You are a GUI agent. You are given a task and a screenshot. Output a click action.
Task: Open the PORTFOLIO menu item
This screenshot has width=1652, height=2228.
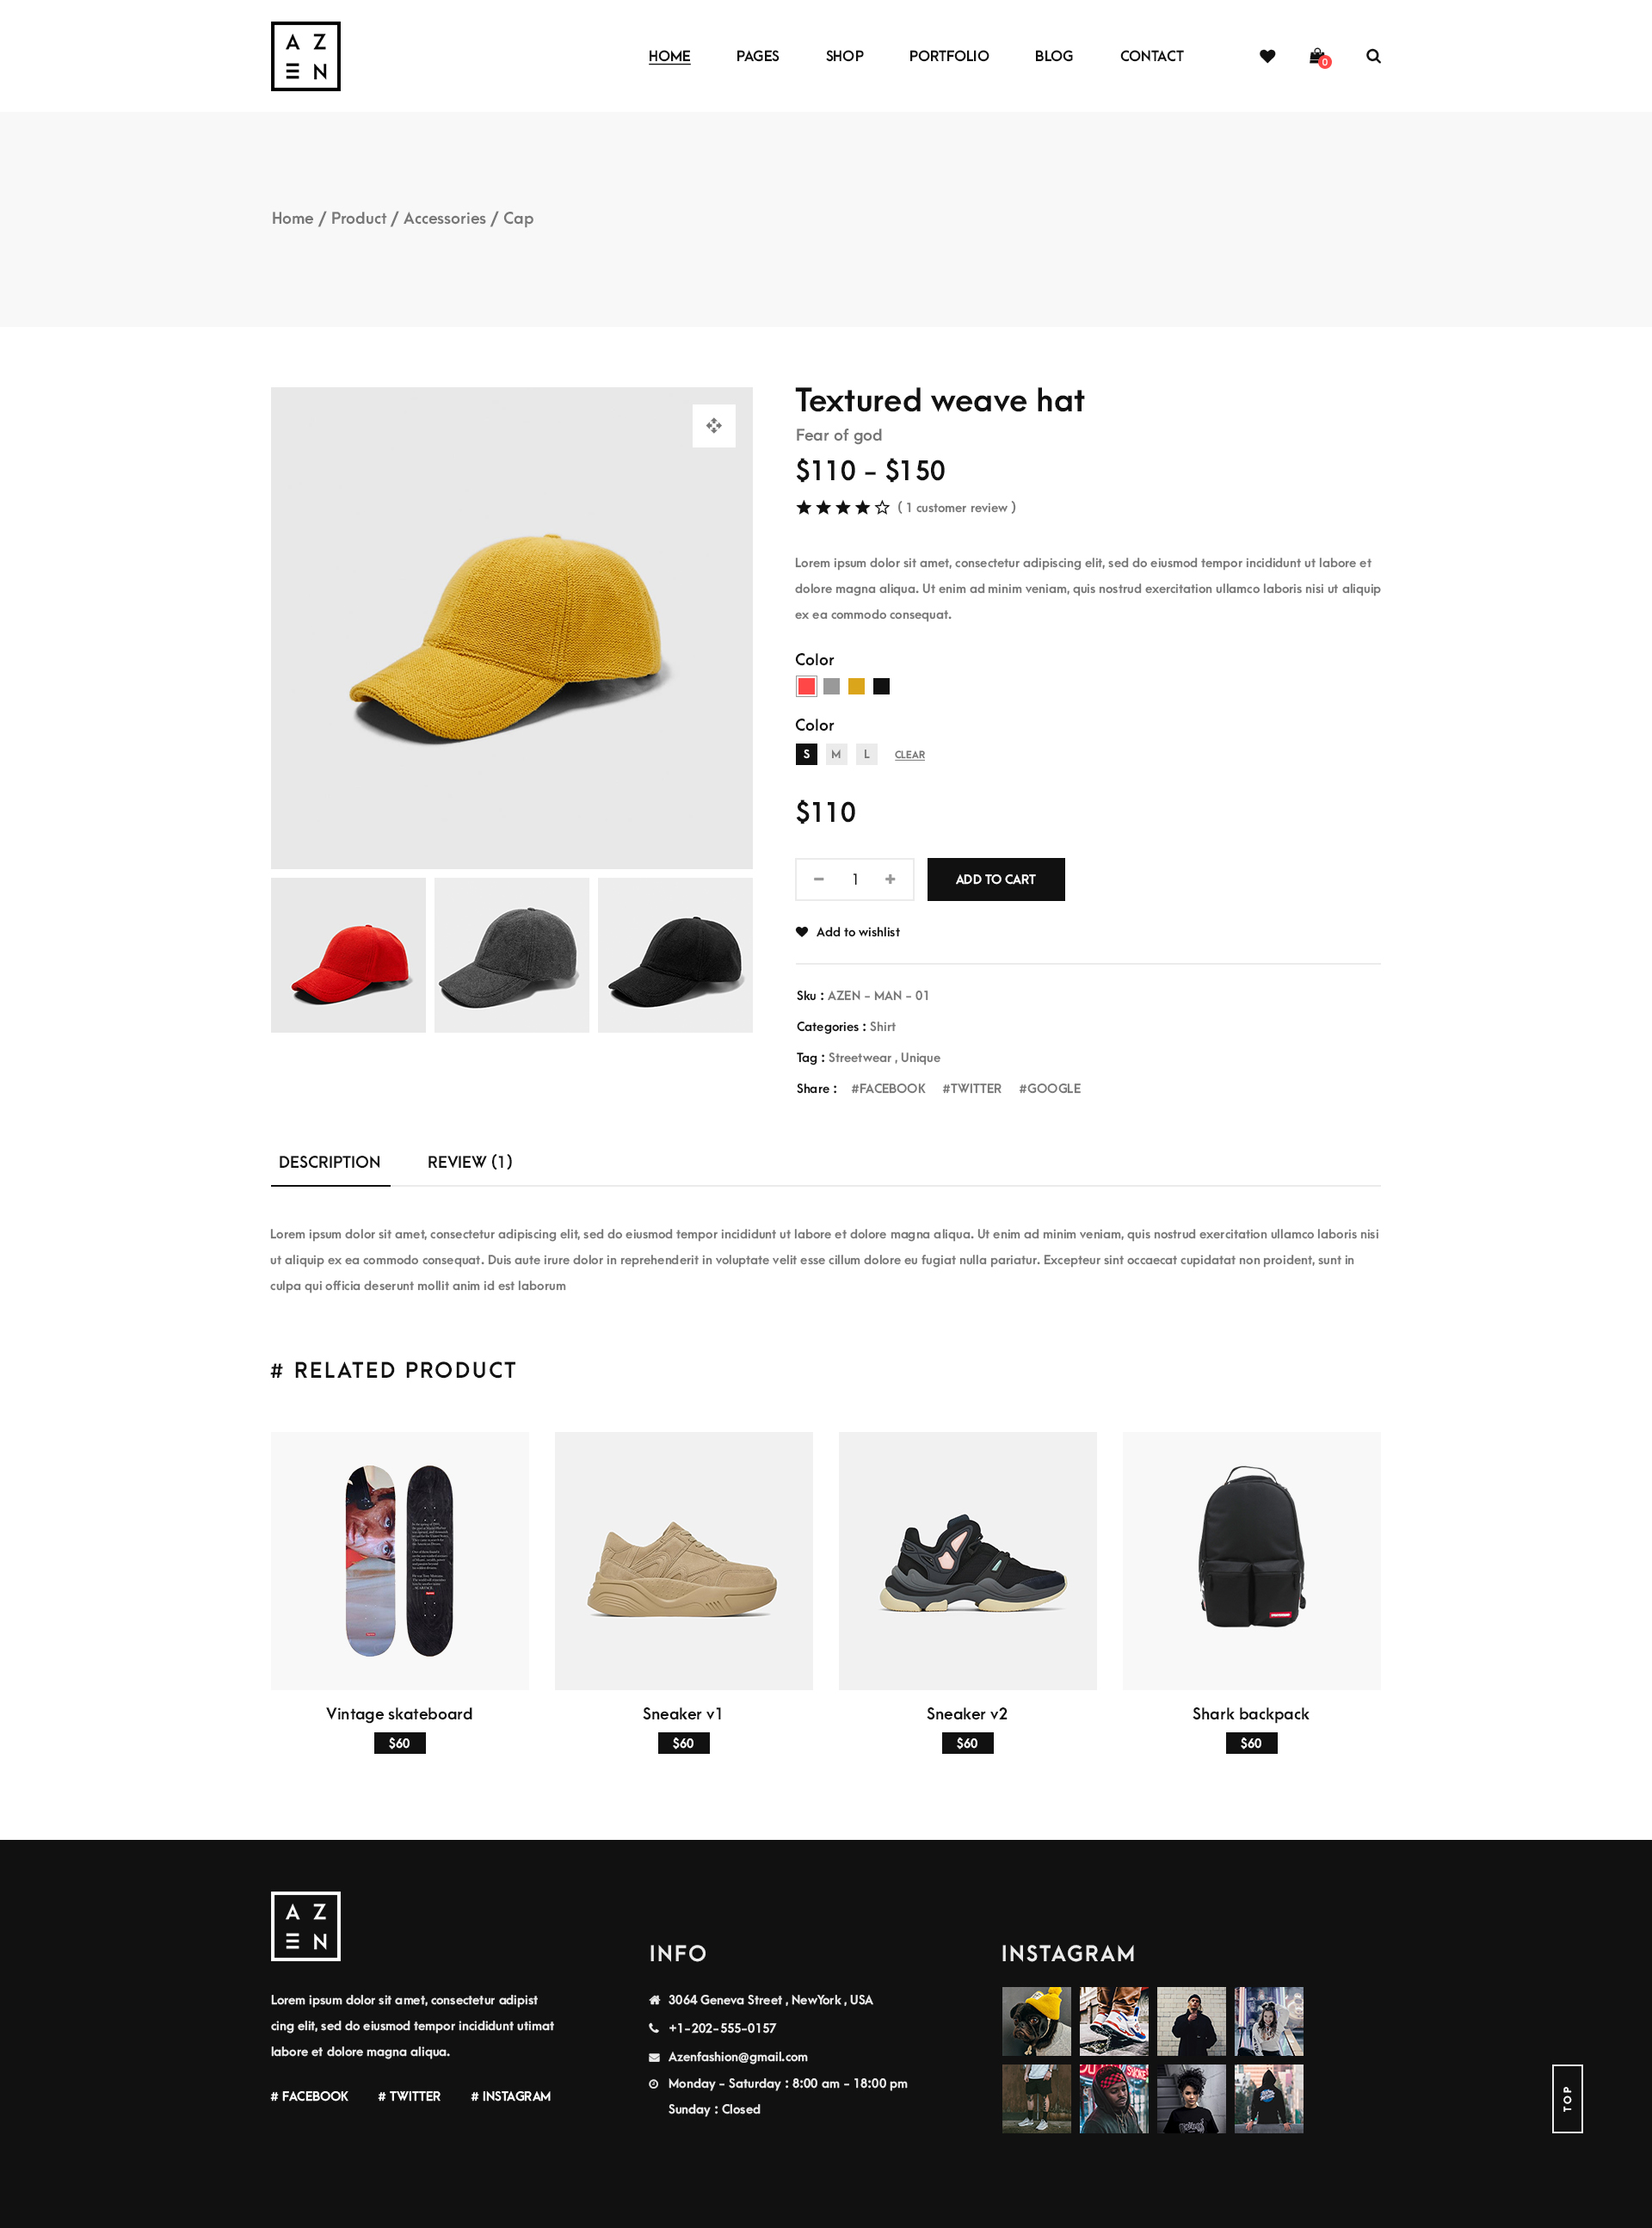click(x=949, y=56)
